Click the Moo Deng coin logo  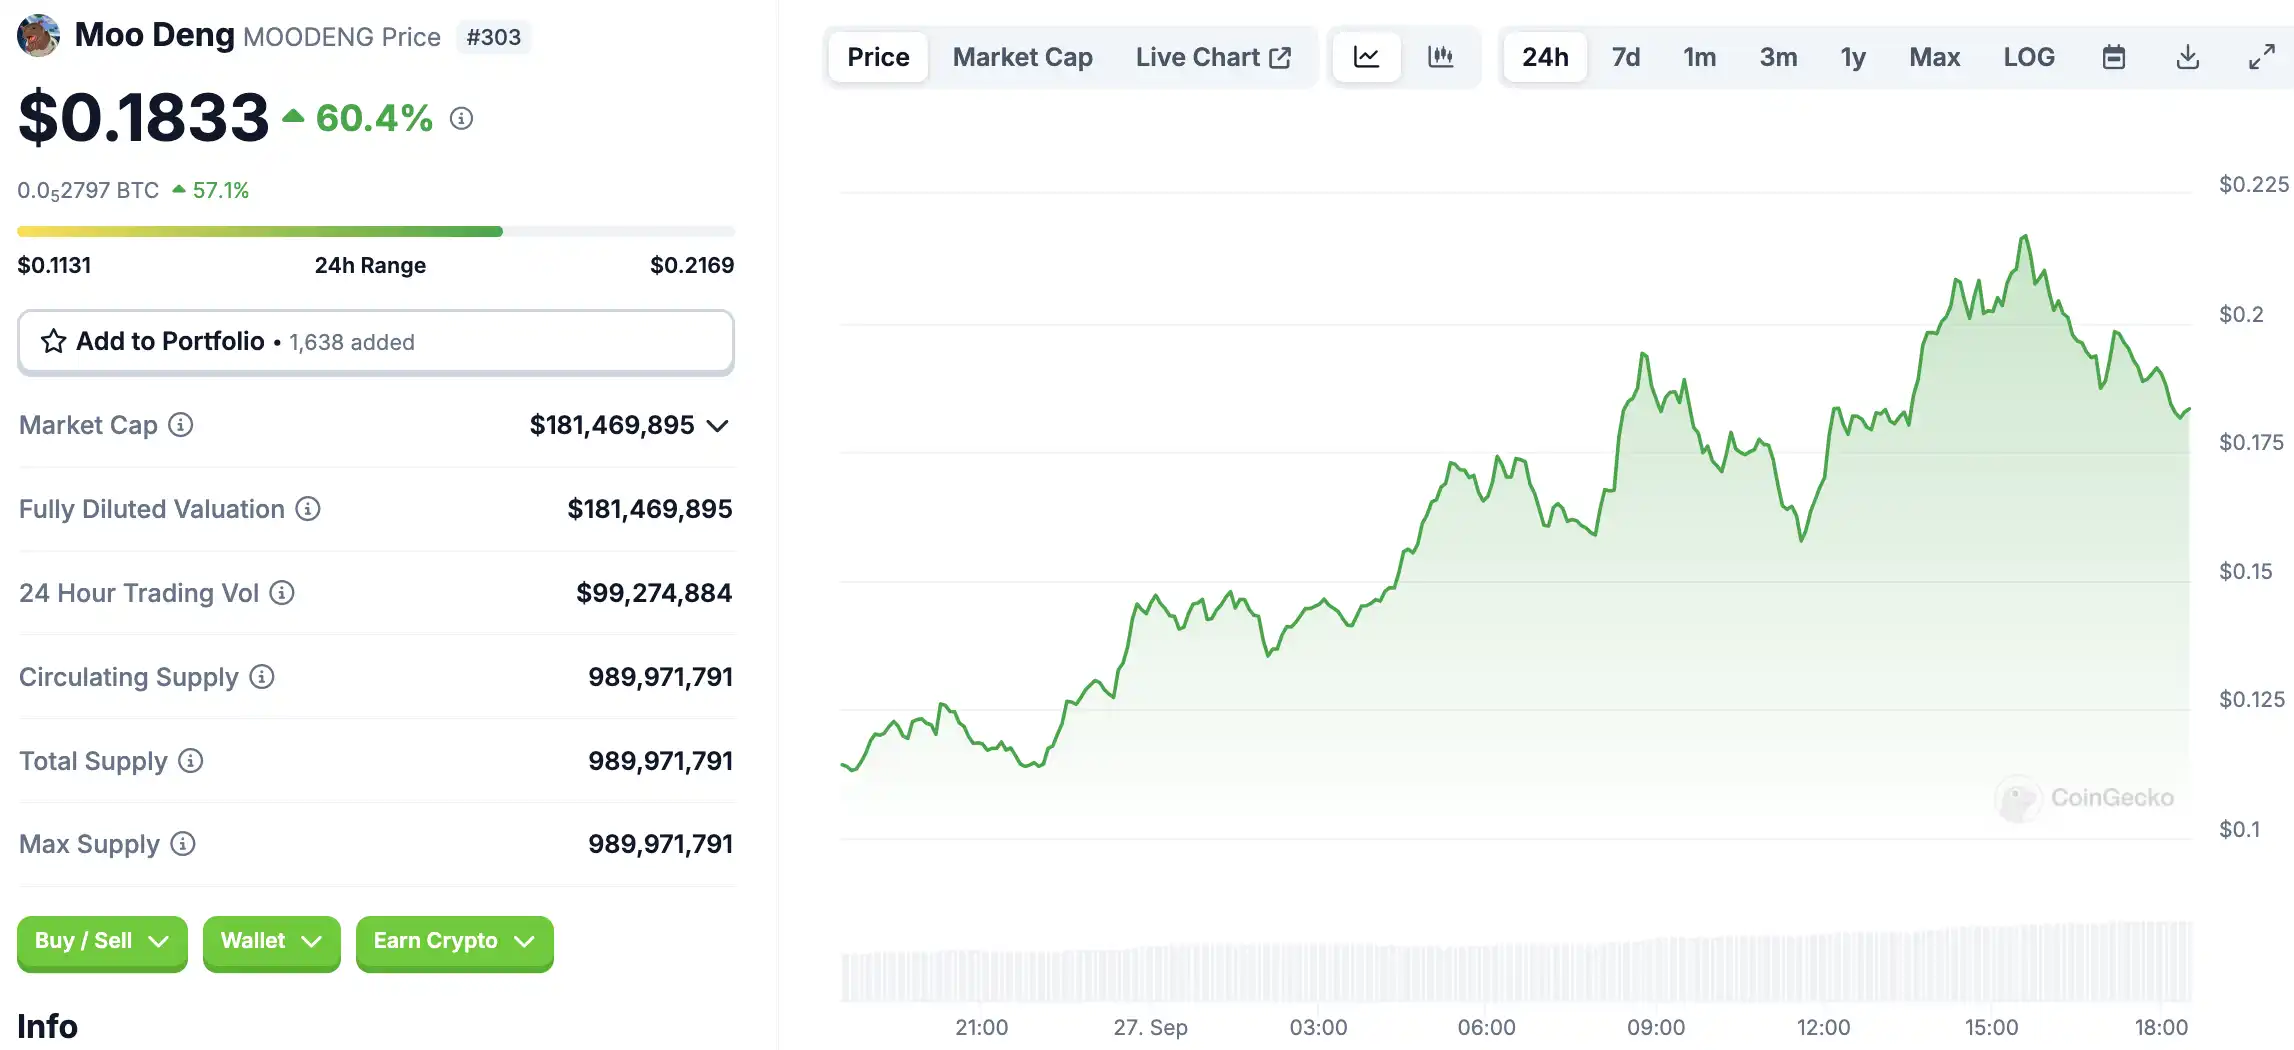[39, 36]
